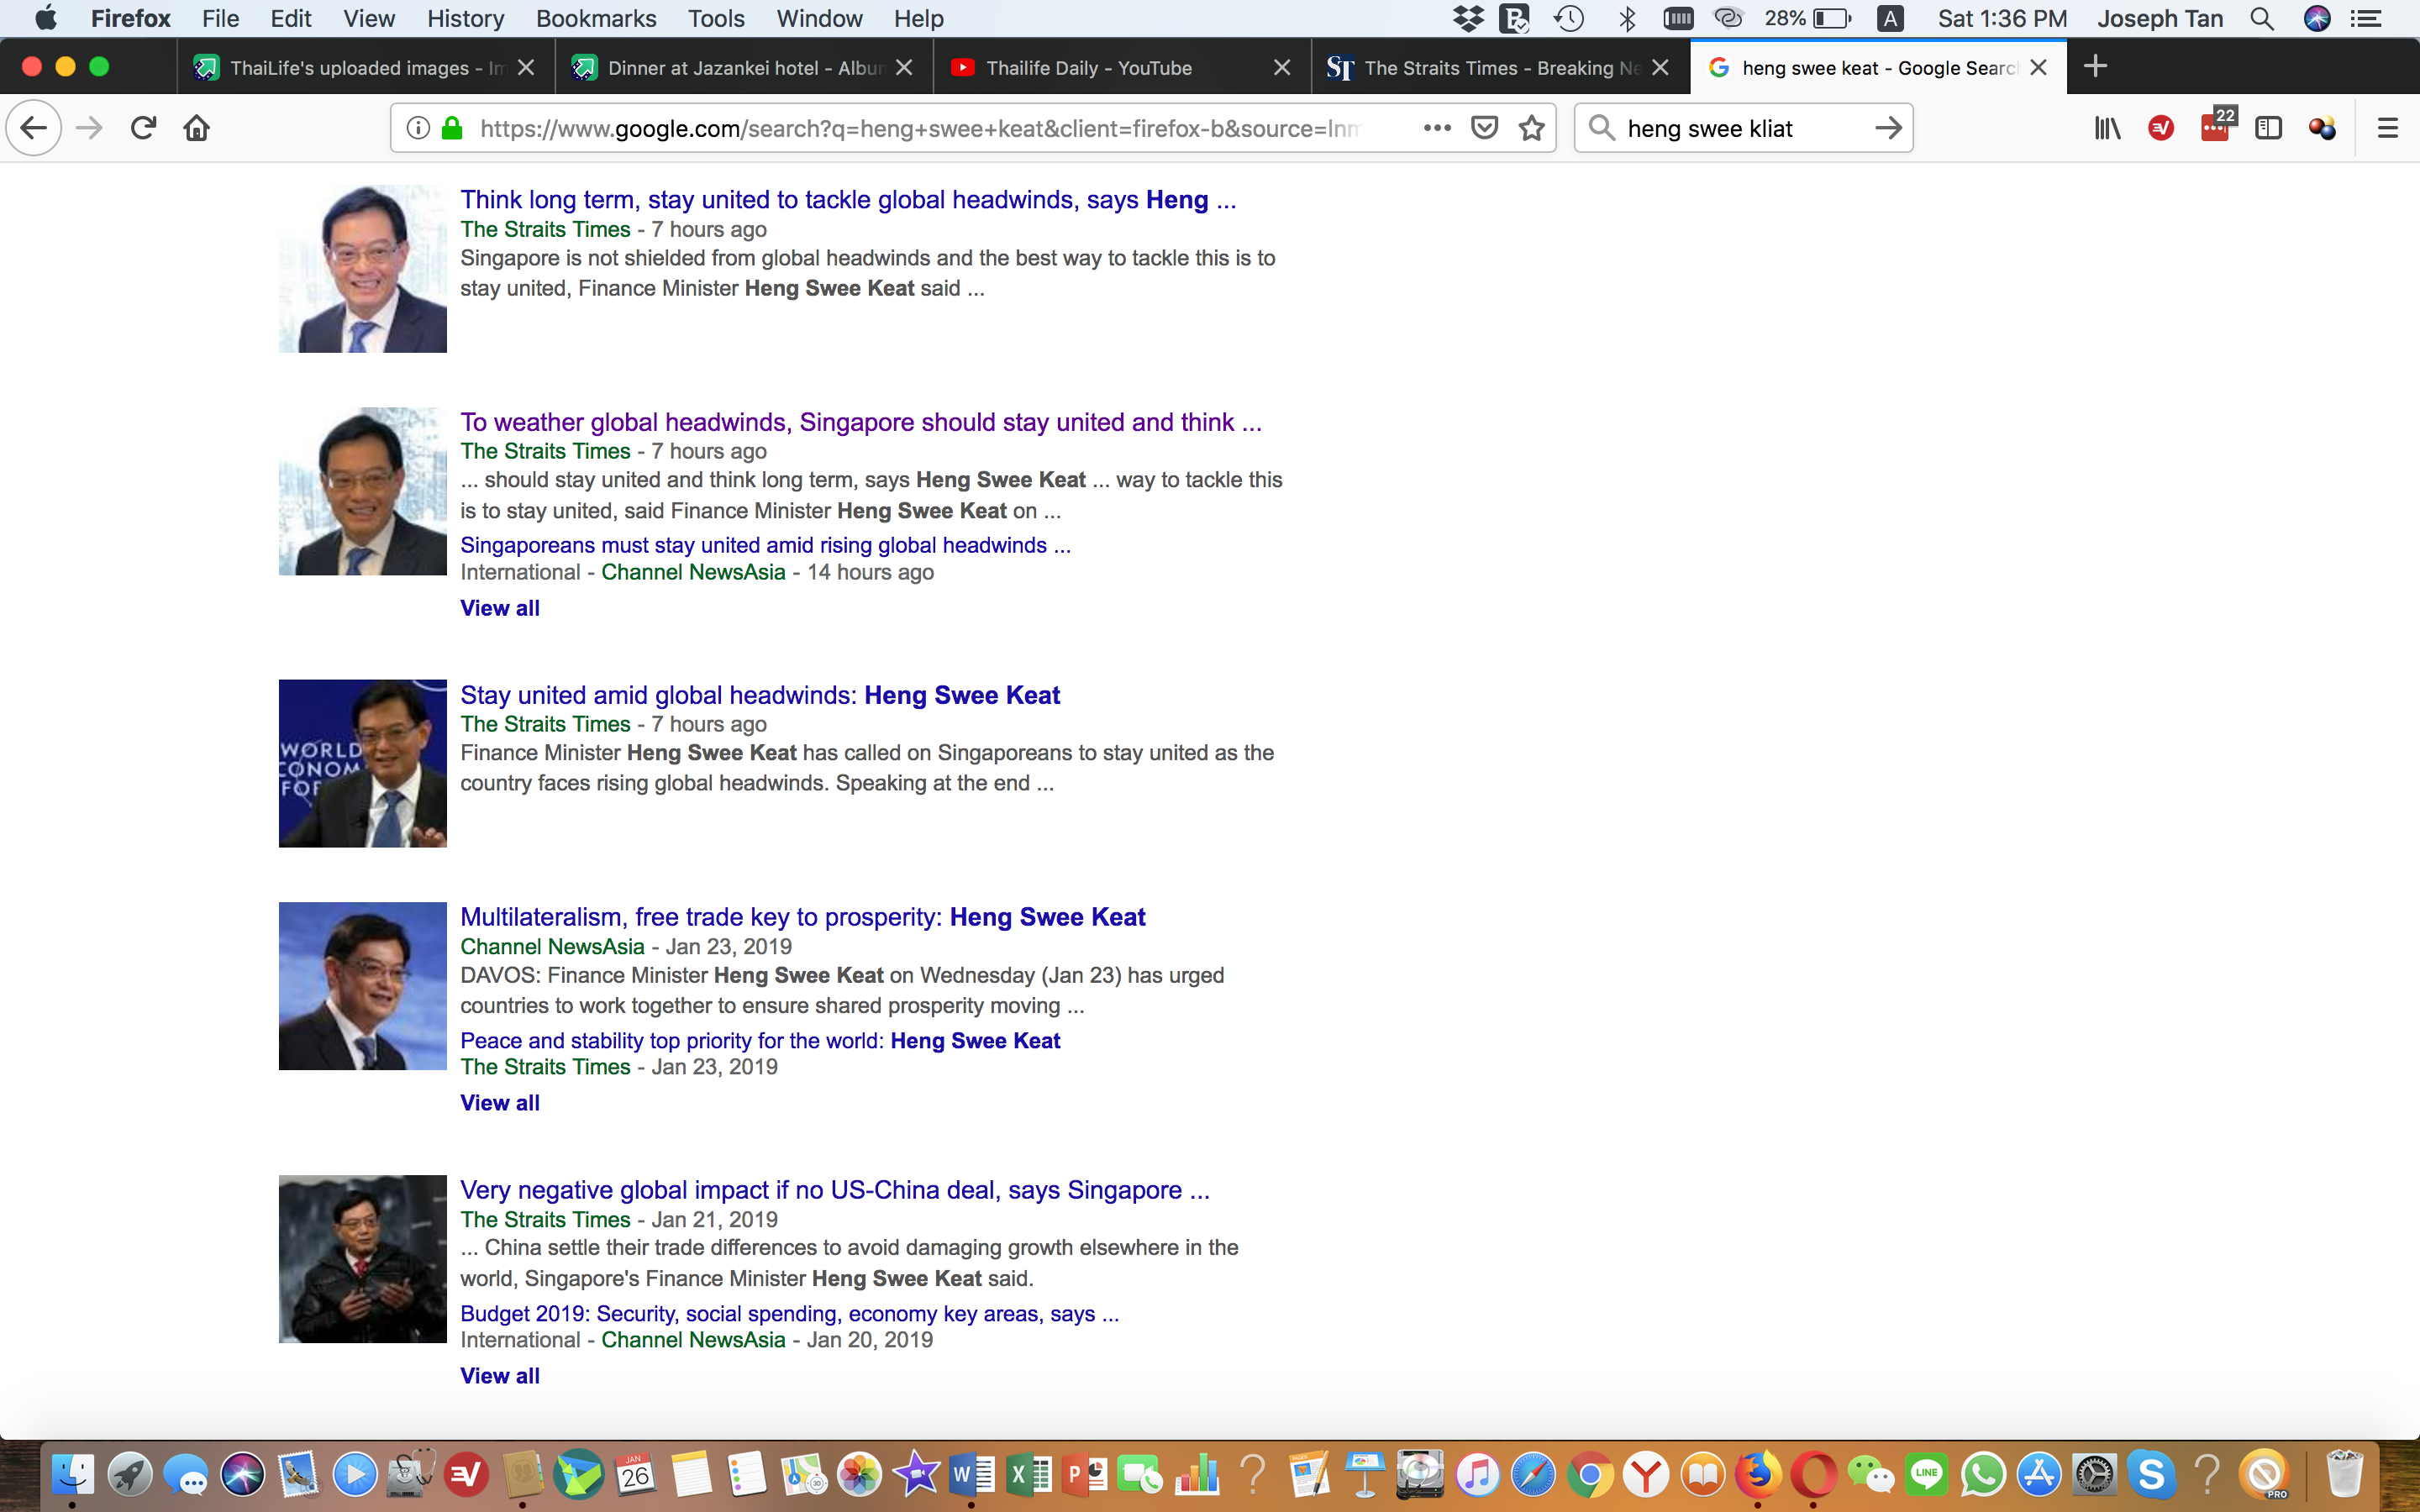Go back to the previous page
Viewport: 2420px width, 1512px height.
[34, 128]
